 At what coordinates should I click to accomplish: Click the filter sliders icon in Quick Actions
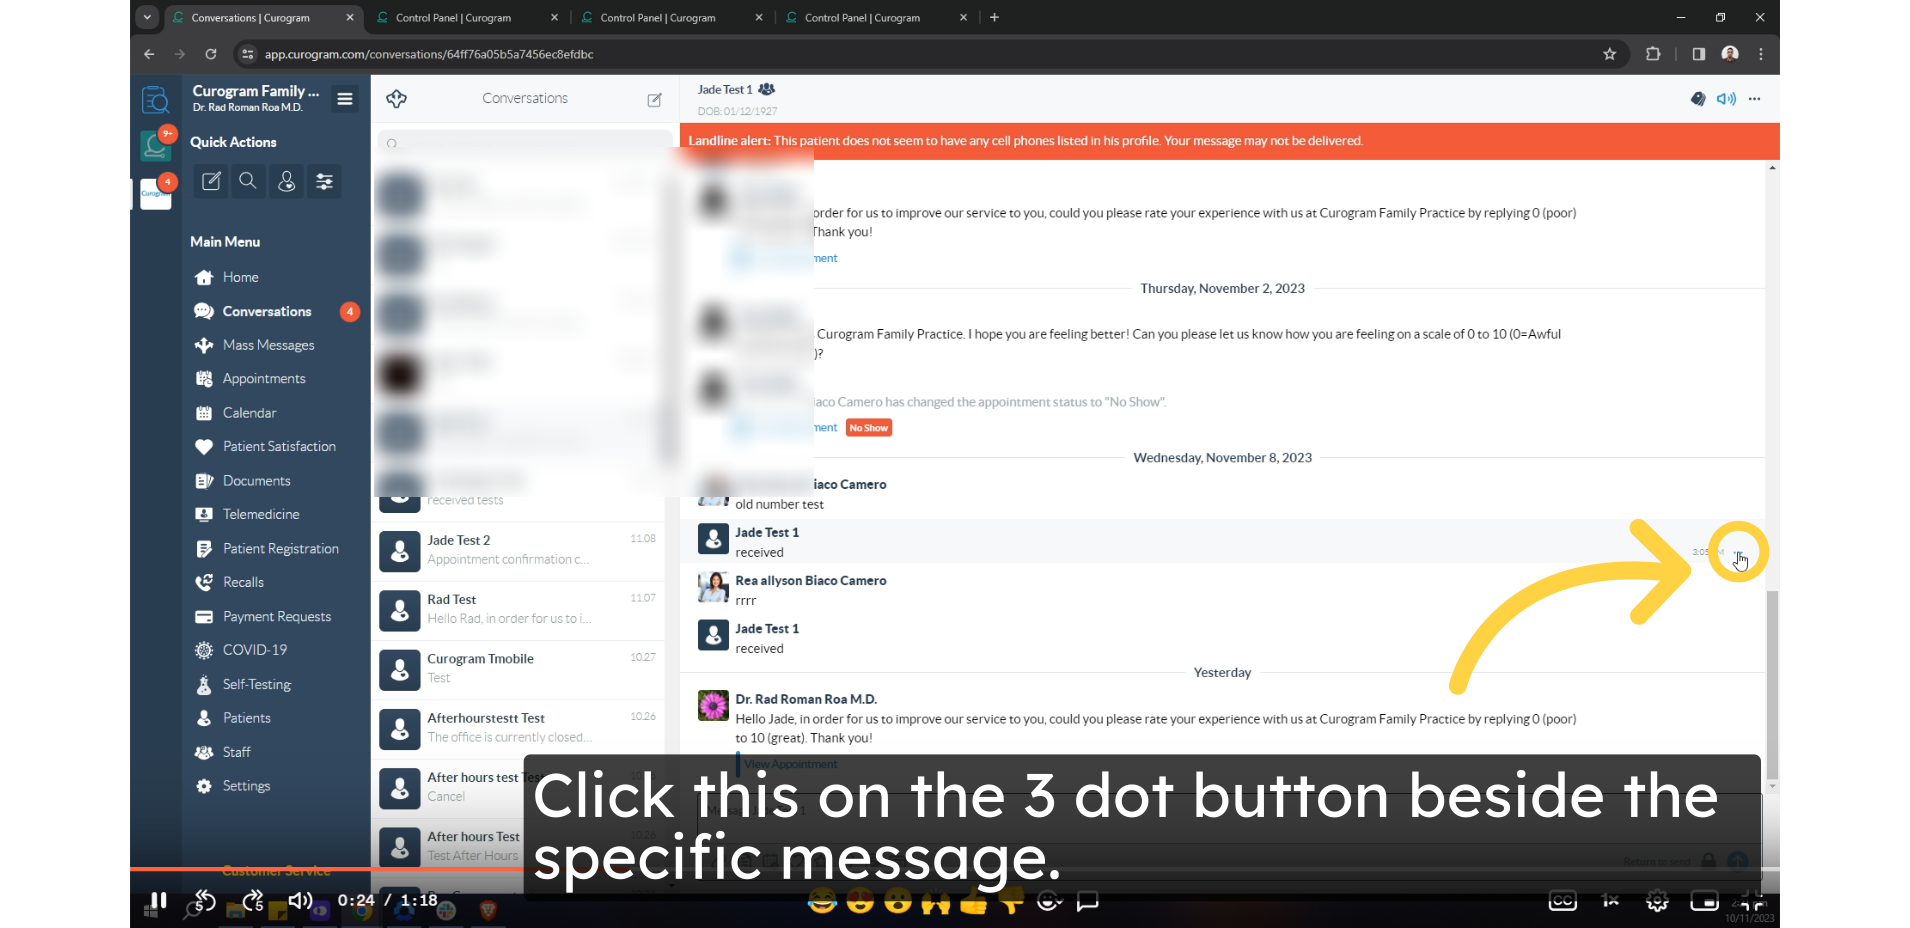pyautogui.click(x=324, y=181)
